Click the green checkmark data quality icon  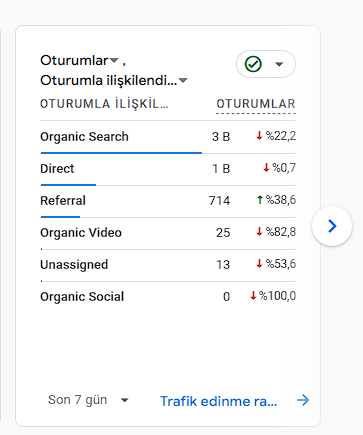(253, 64)
